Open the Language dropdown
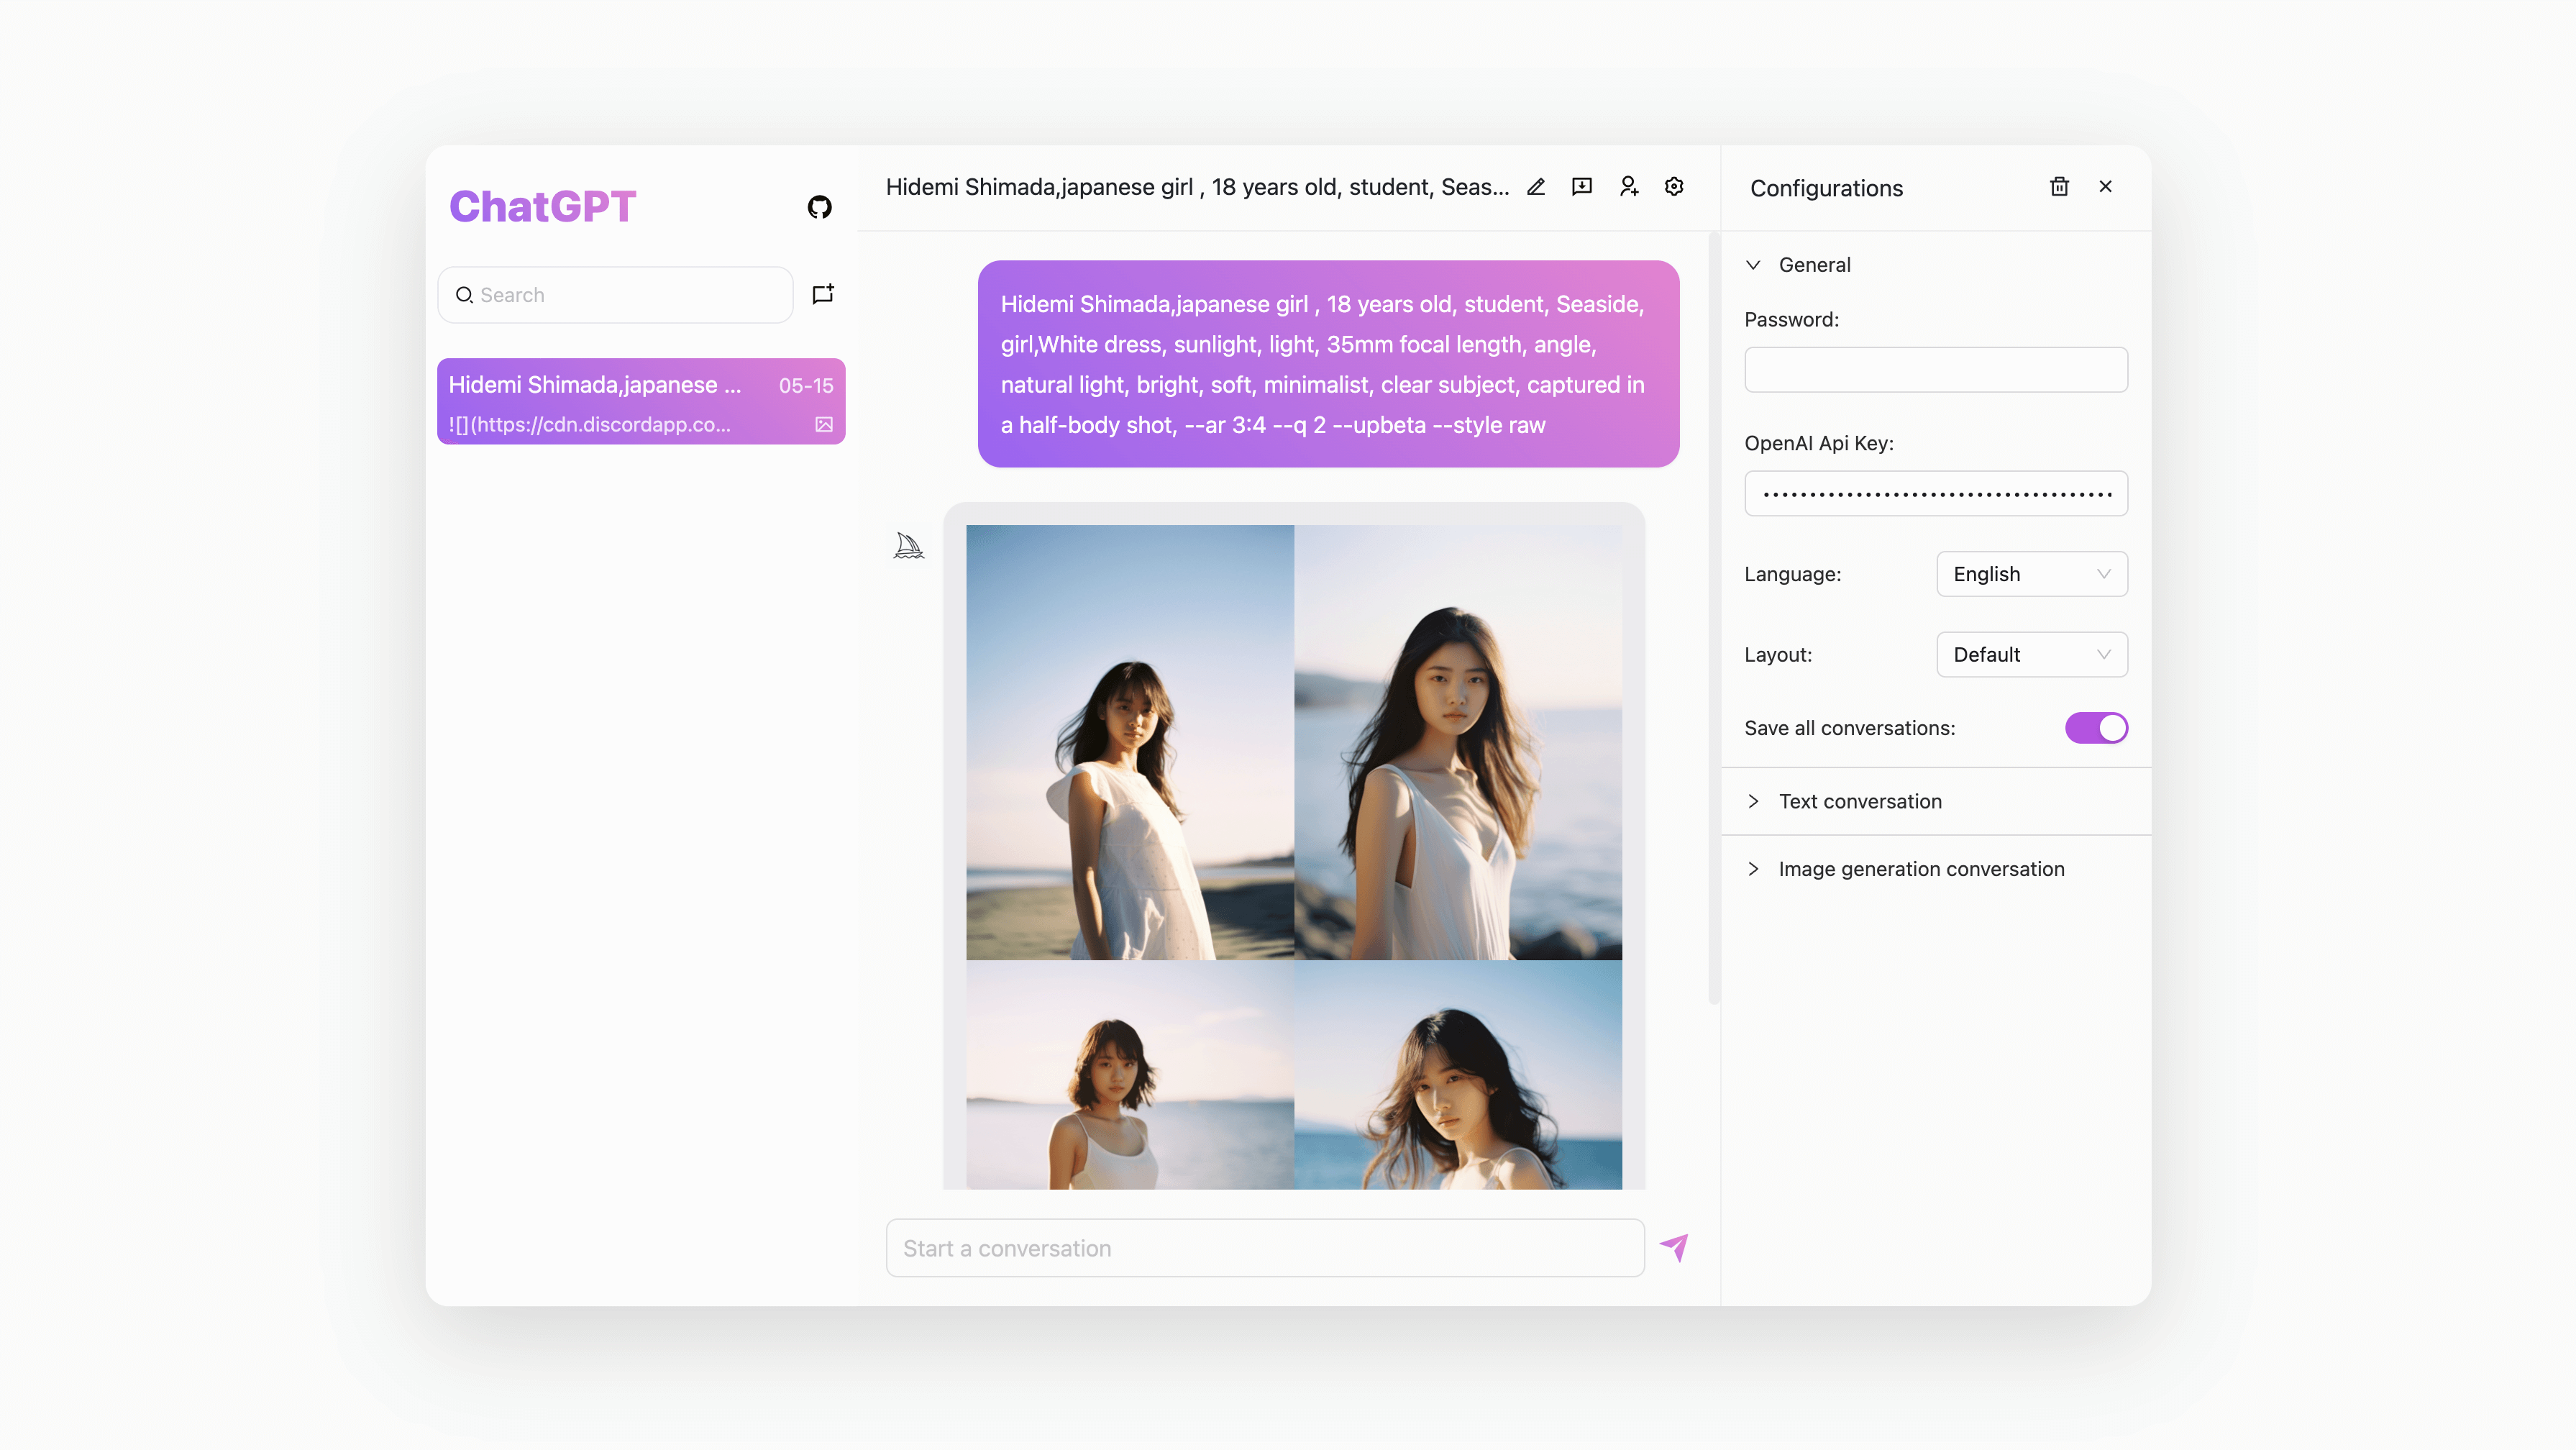The width and height of the screenshot is (2576, 1450). [x=2031, y=574]
